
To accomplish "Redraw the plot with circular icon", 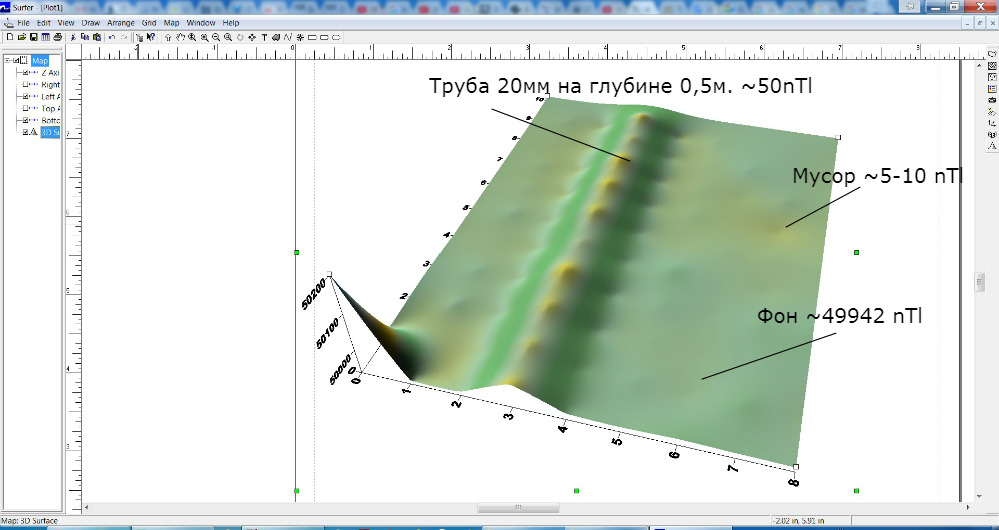I will coord(240,38).
